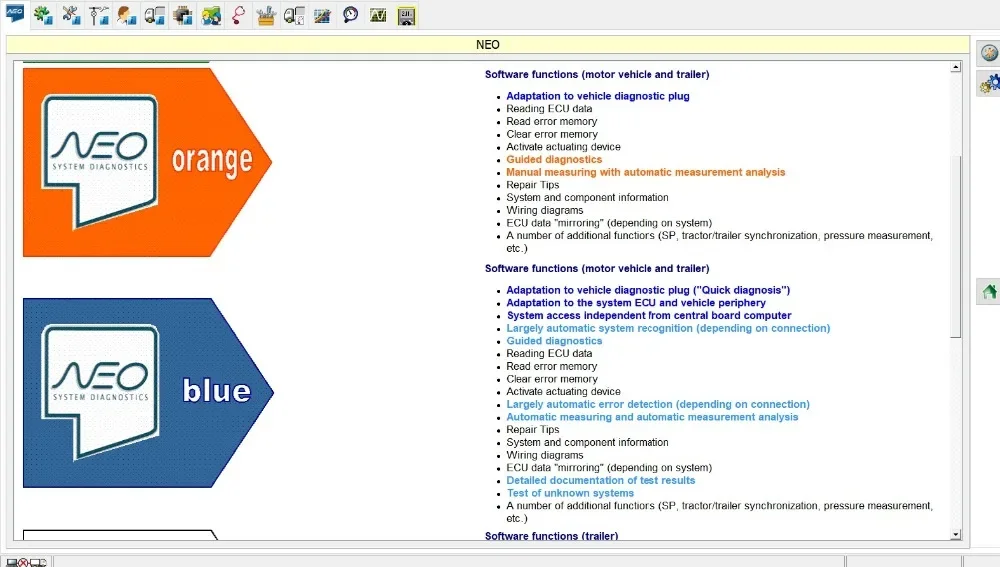Click the orange 'Guided diagnostics' text
This screenshot has height=567, width=1000.
point(554,159)
